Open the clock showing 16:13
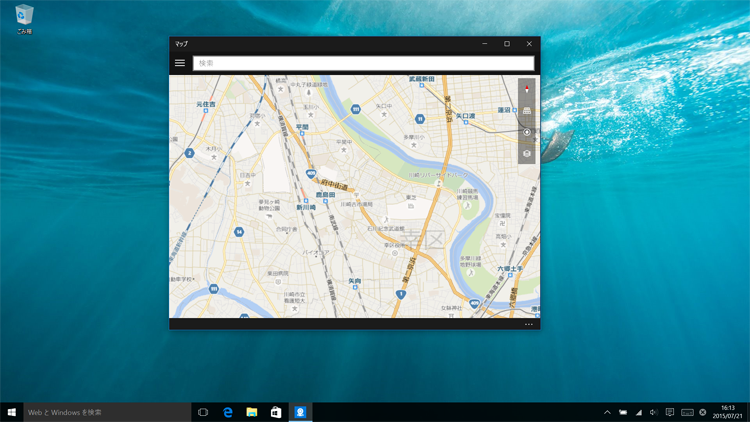Image resolution: width=750 pixels, height=422 pixels. (727, 412)
